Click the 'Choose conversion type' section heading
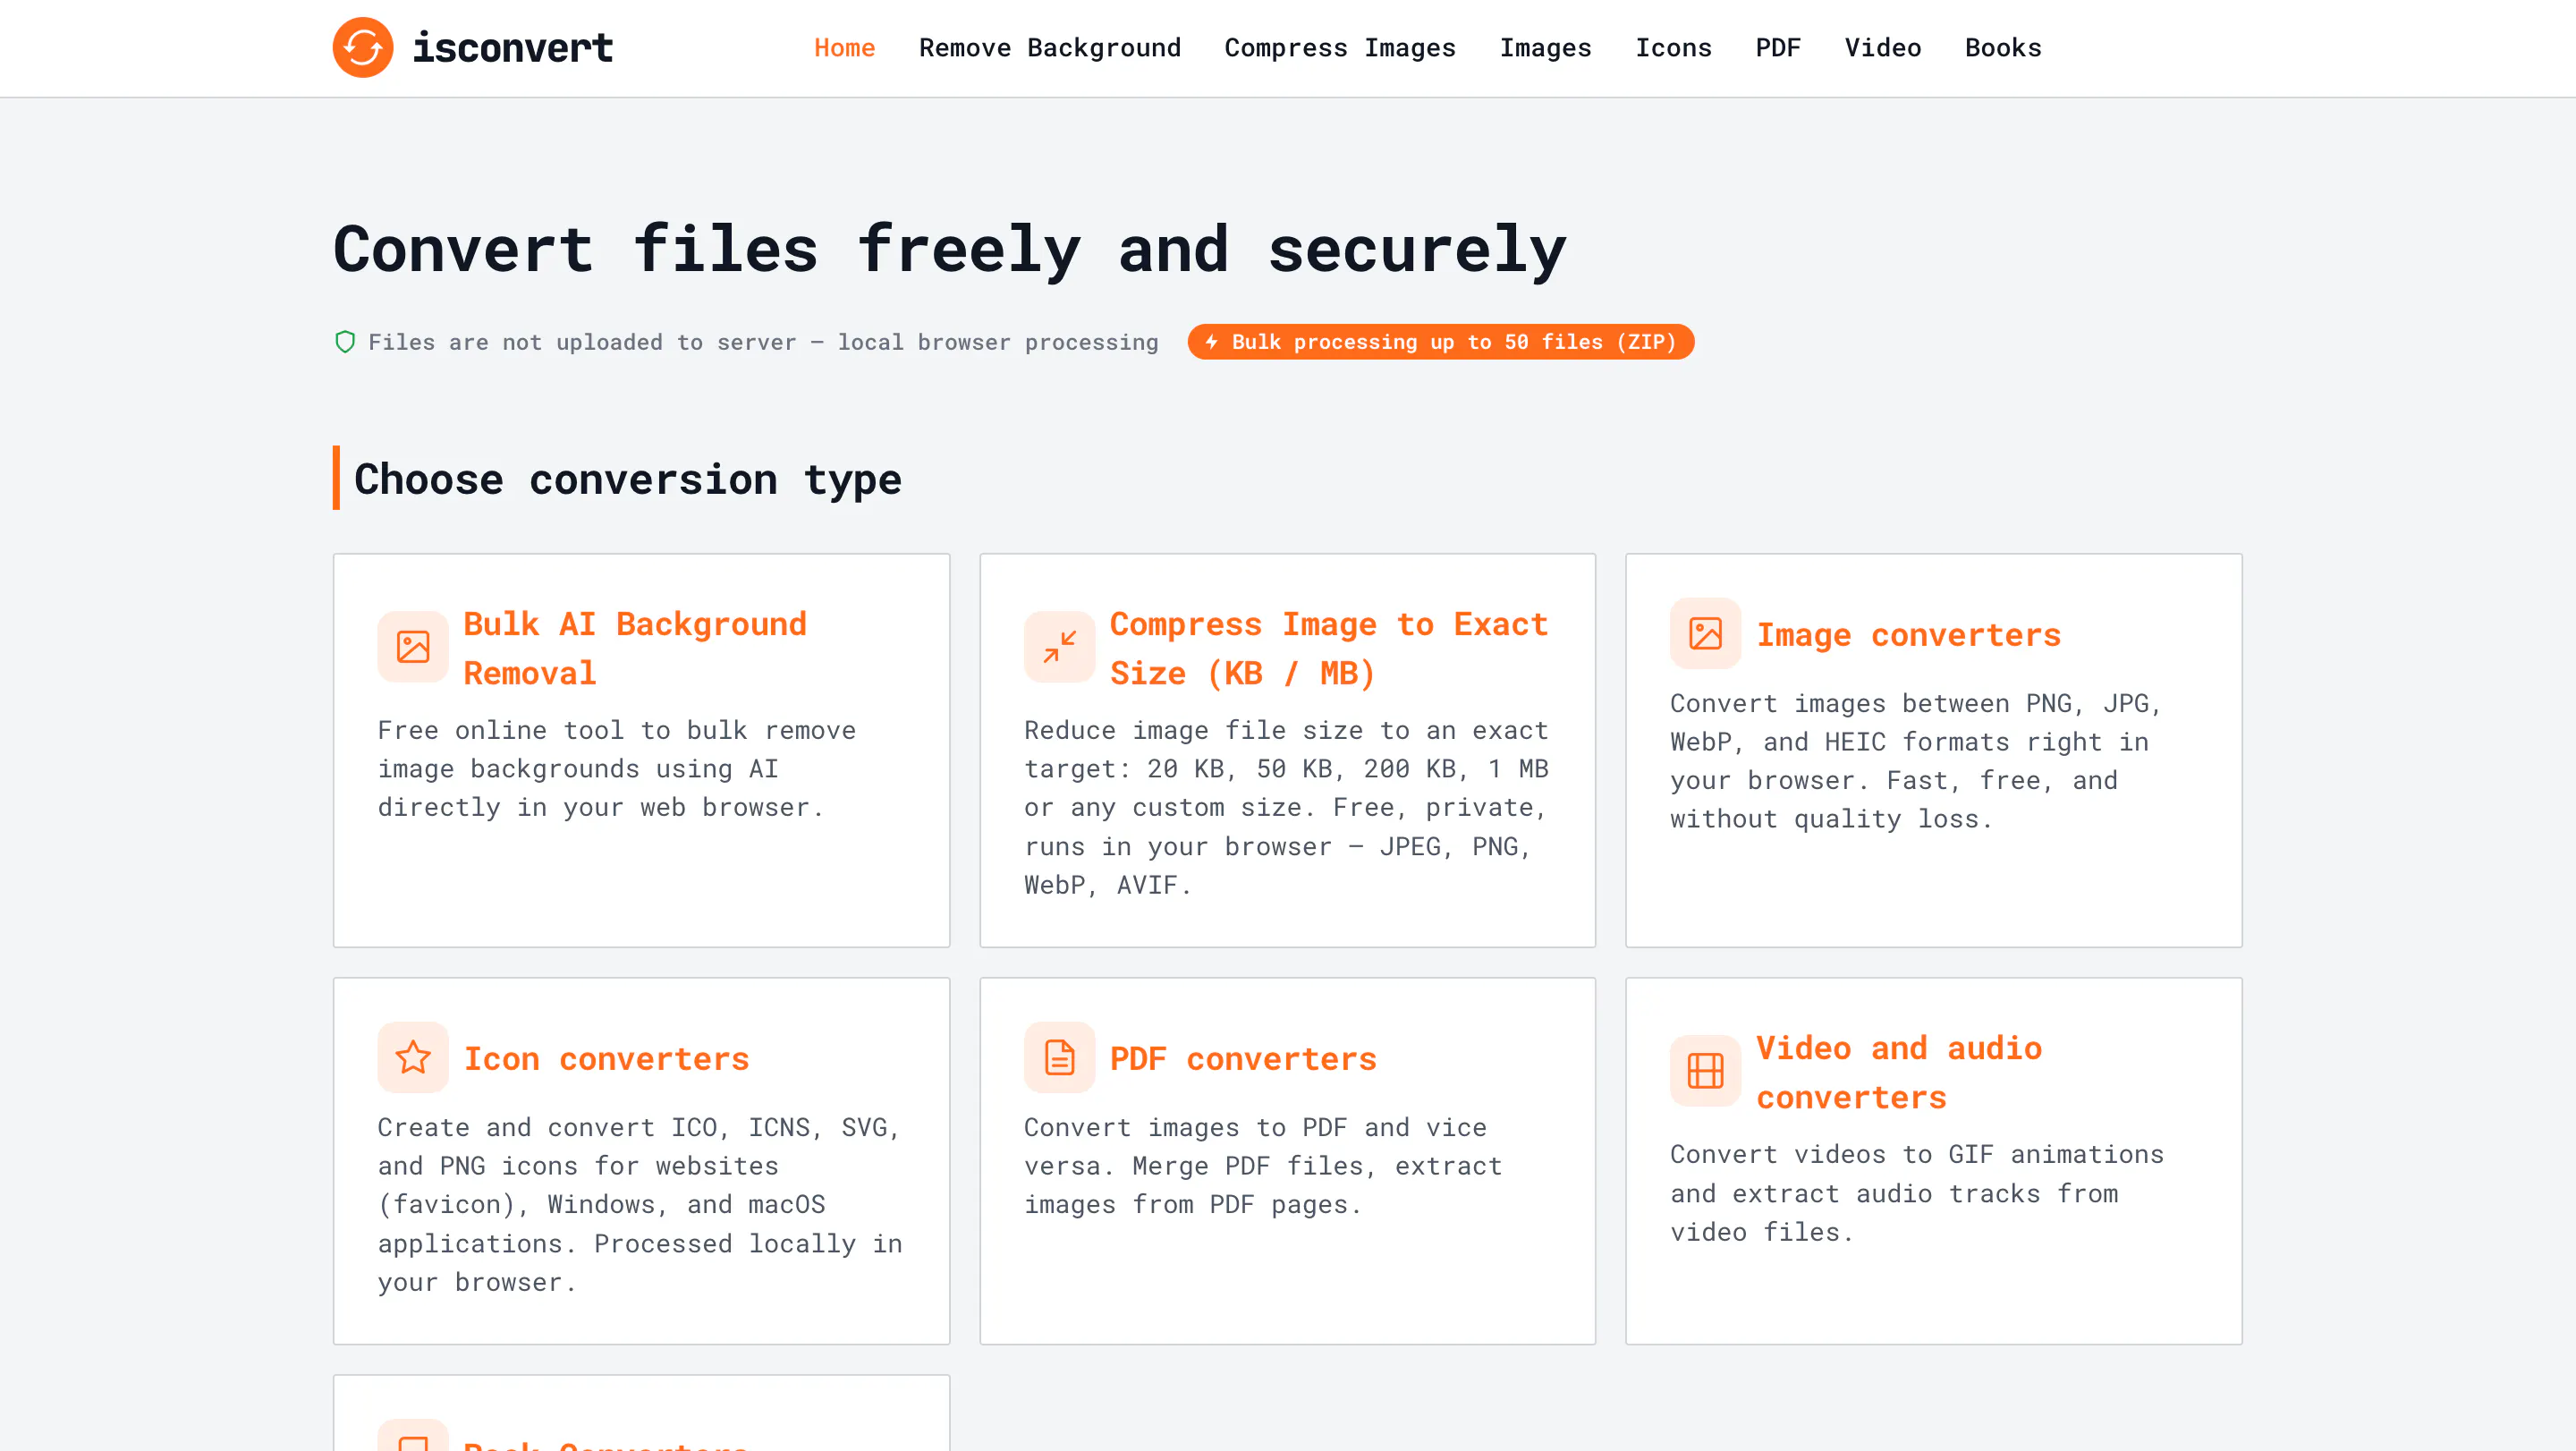The image size is (2576, 1451). pos(628,479)
